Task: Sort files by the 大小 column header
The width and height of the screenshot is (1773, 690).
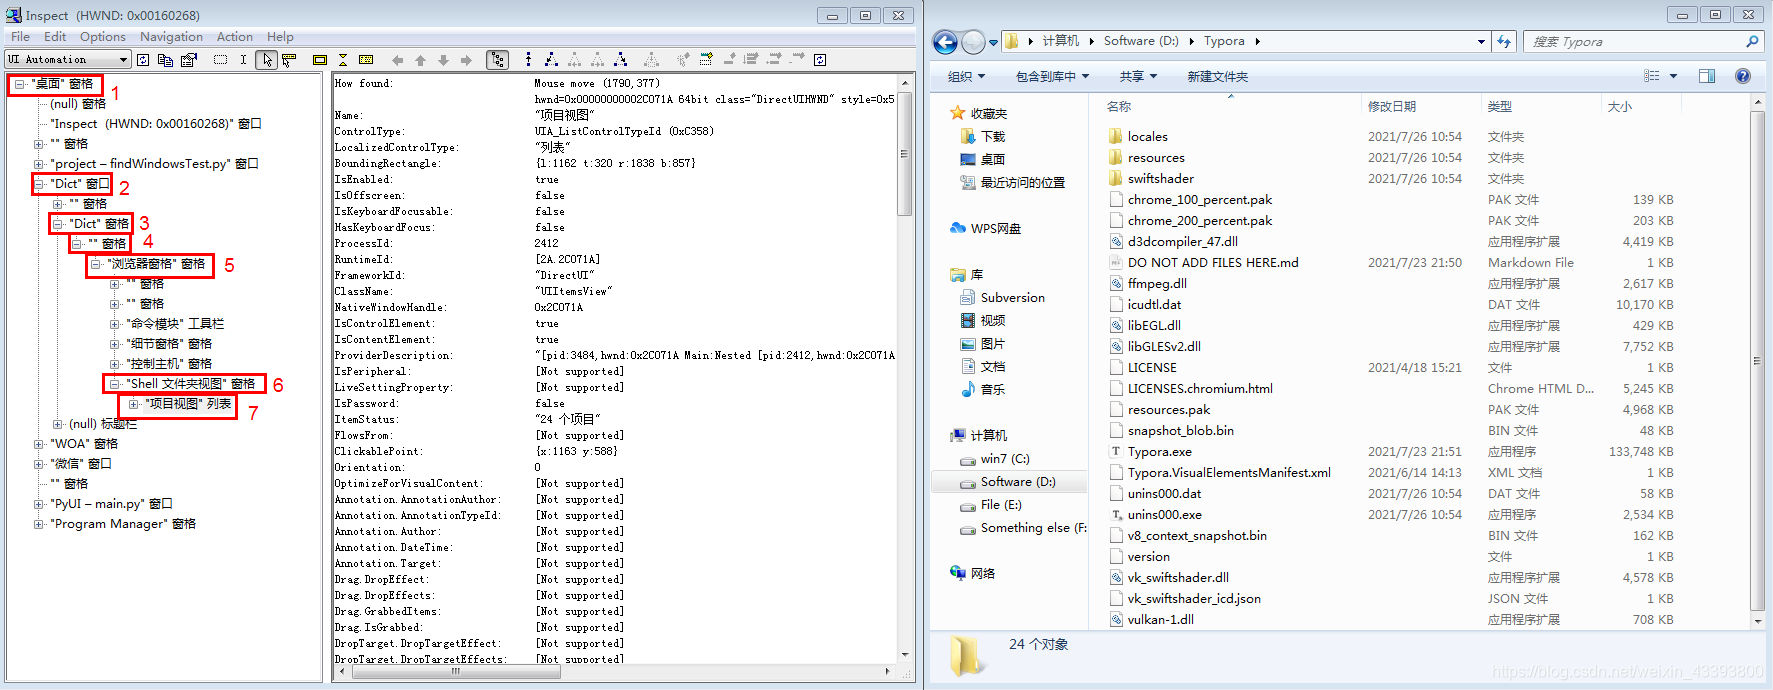Action: pos(1640,106)
